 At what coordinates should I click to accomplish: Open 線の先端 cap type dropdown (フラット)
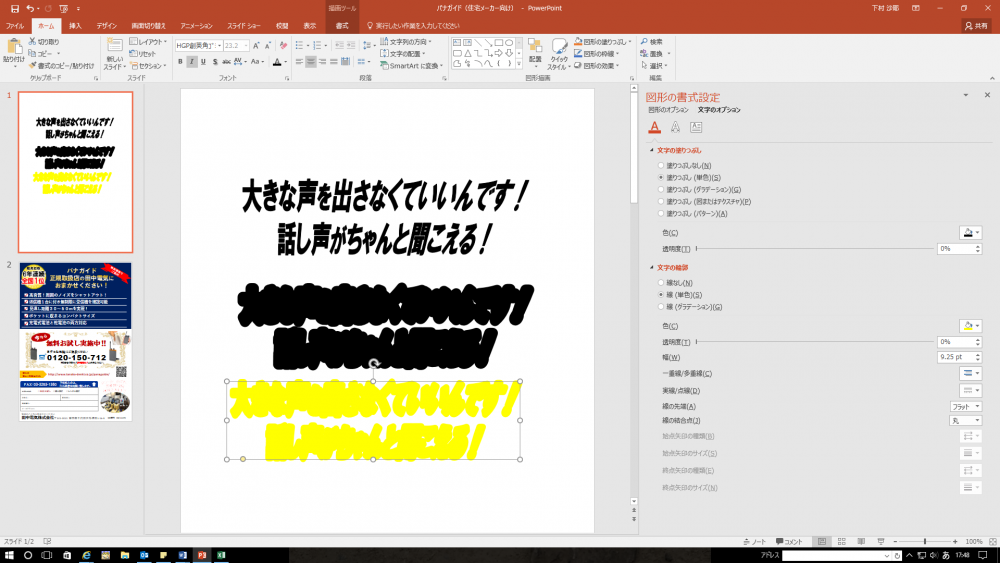[965, 407]
